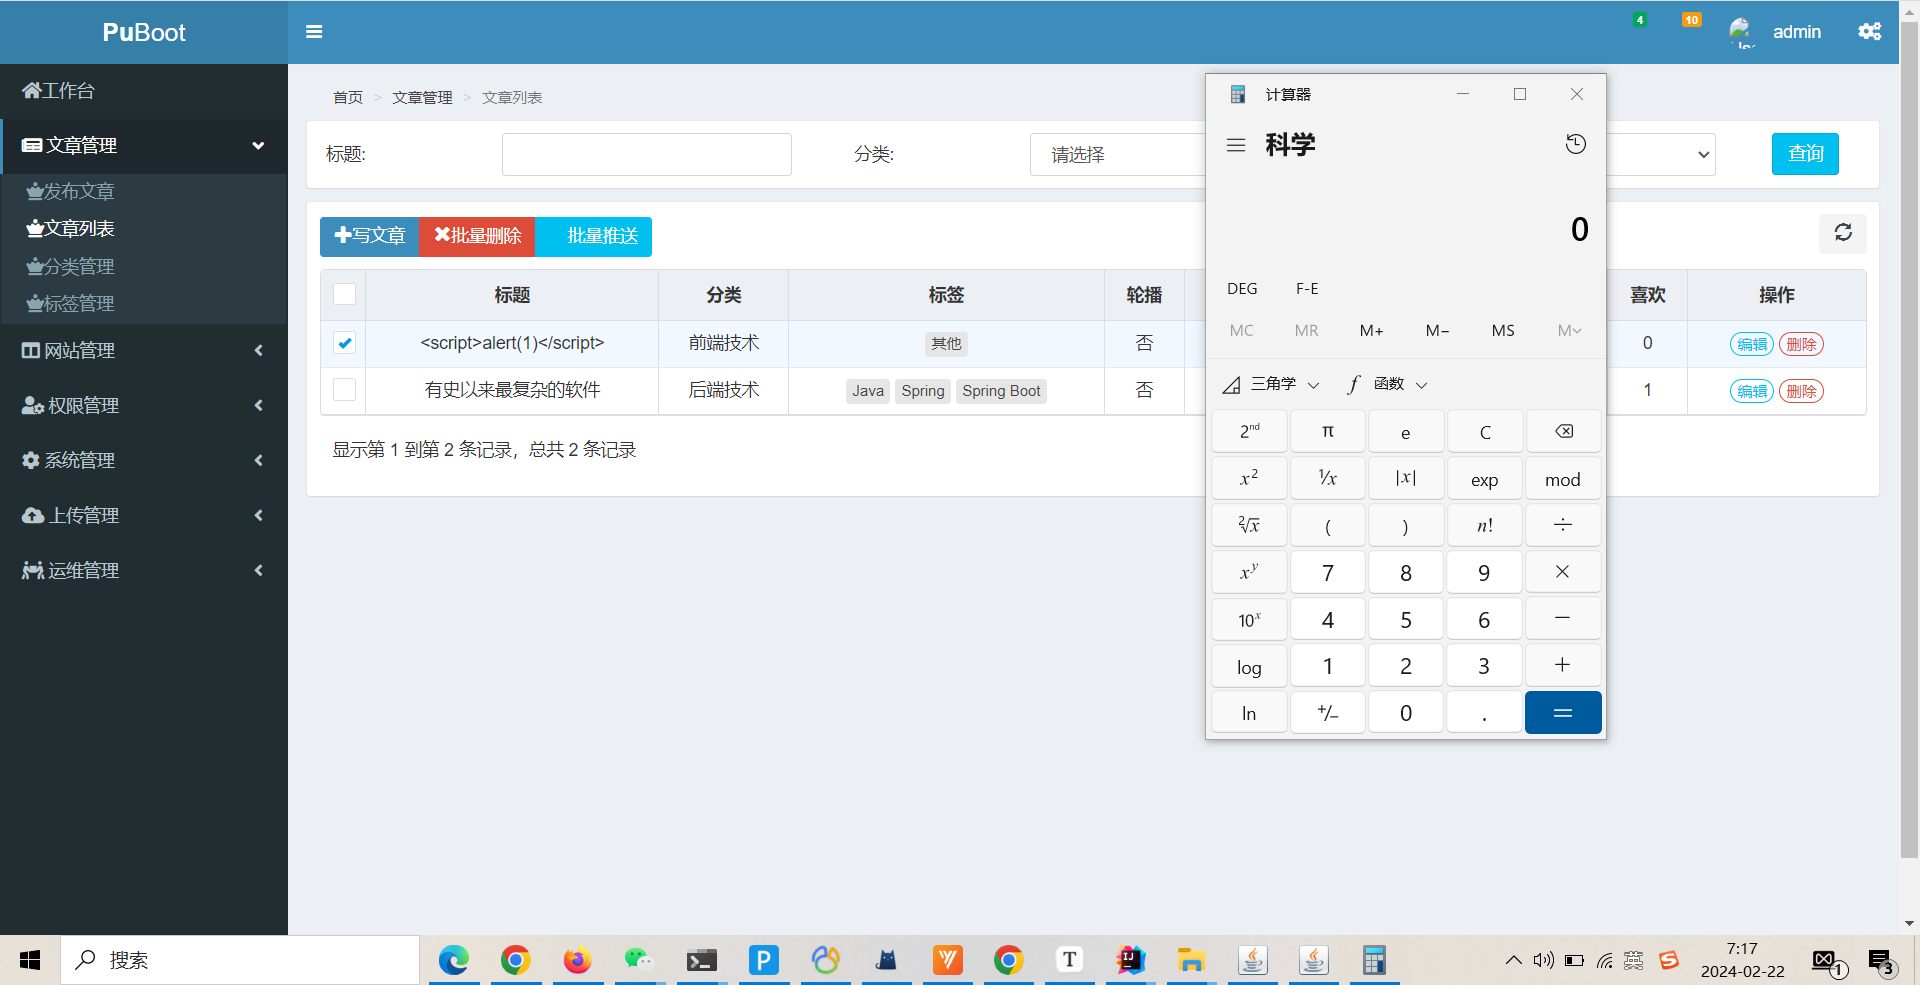Screen dimensions: 1920x985
Task: Open 发布文章 in the sidebar submenu
Action: click(x=70, y=191)
